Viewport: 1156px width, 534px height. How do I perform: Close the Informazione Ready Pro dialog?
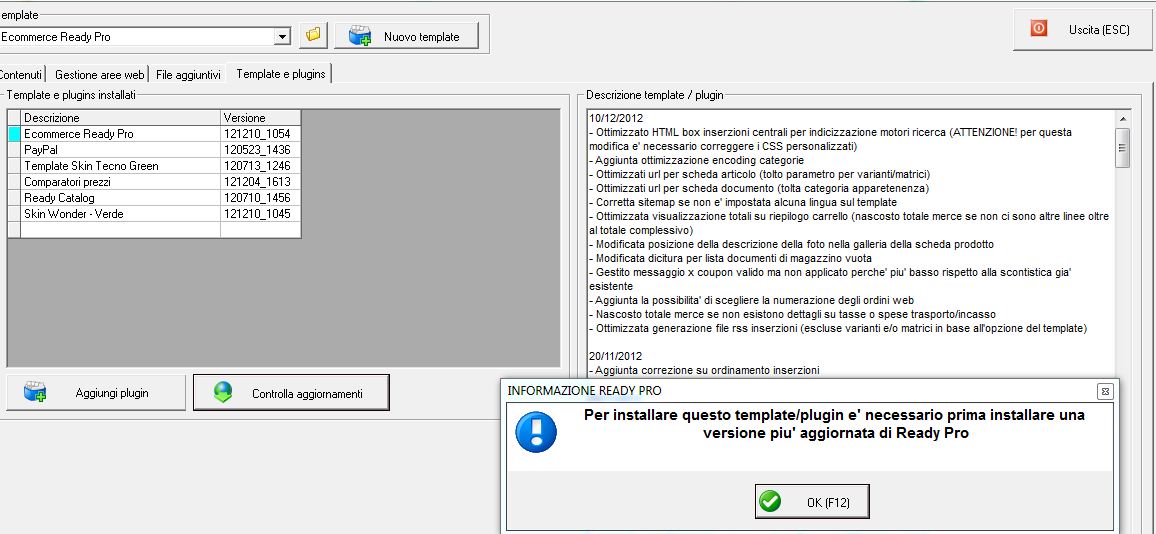[x=1104, y=391]
